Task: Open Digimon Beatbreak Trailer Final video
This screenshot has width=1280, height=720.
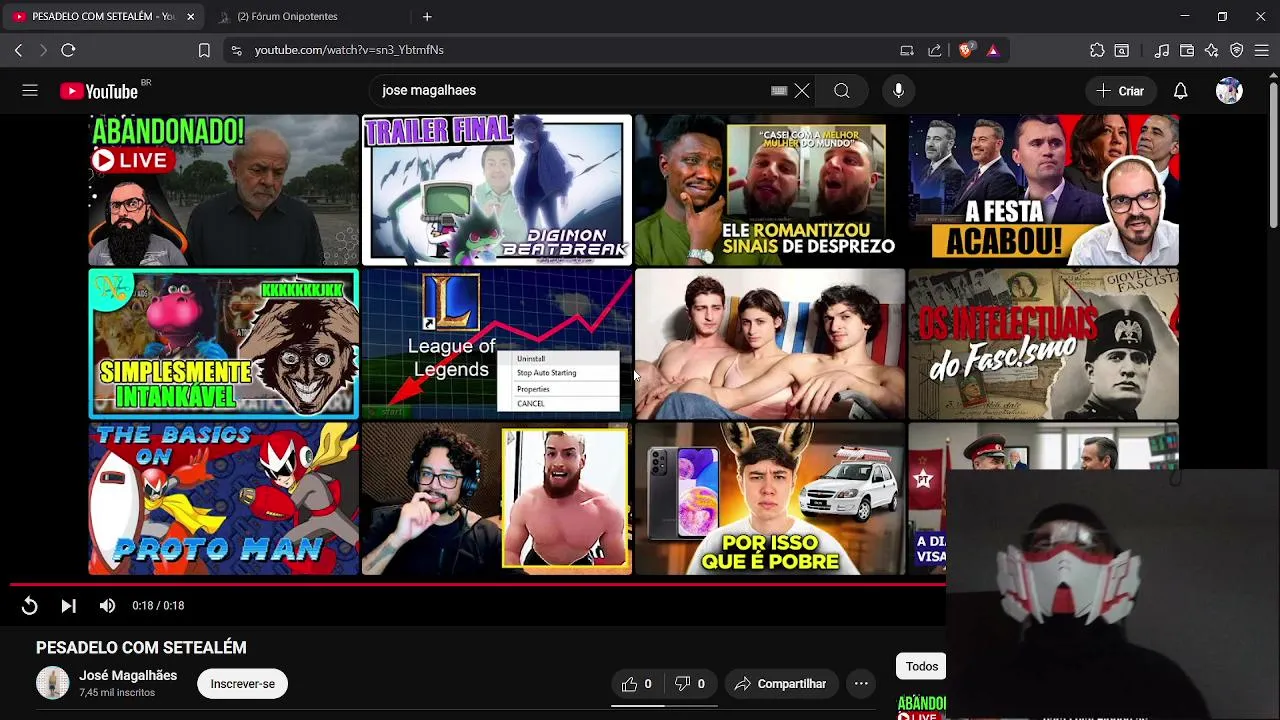Action: pyautogui.click(x=497, y=190)
